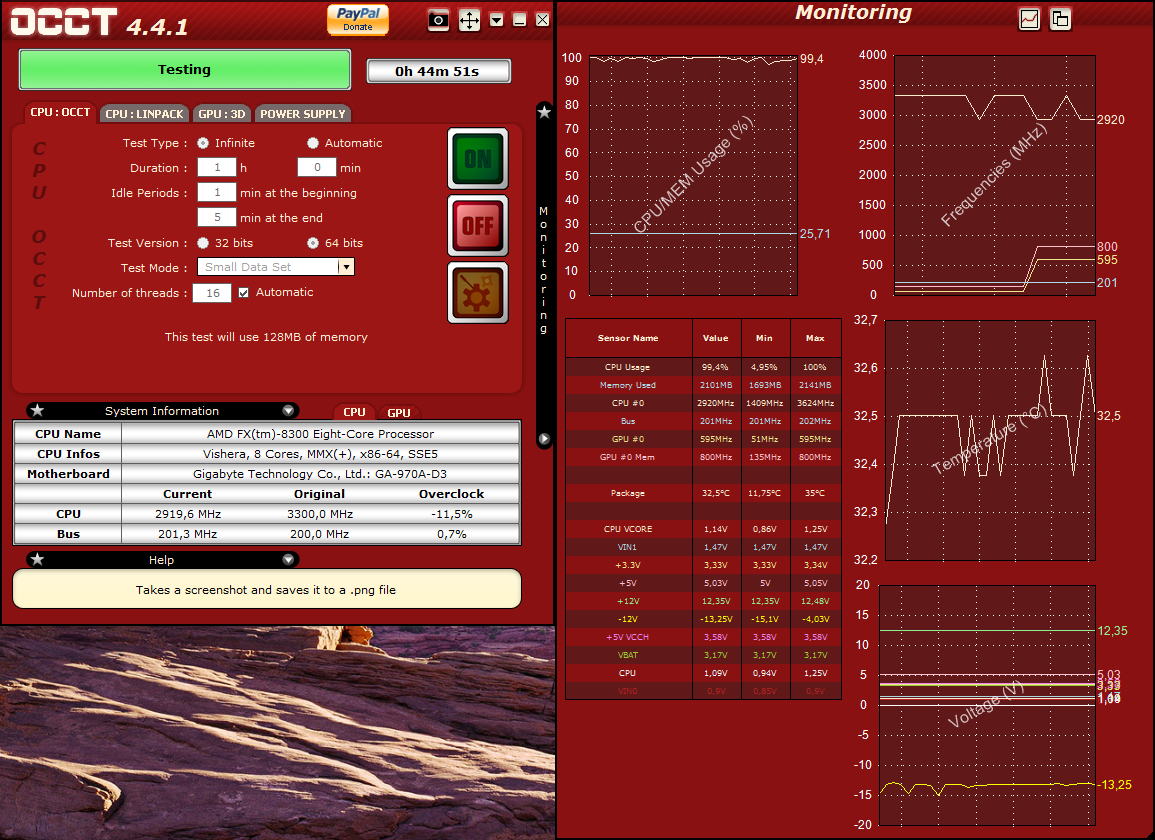The width and height of the screenshot is (1155, 840).
Task: Click the Monitoring windows layout icon
Action: click(x=1060, y=19)
